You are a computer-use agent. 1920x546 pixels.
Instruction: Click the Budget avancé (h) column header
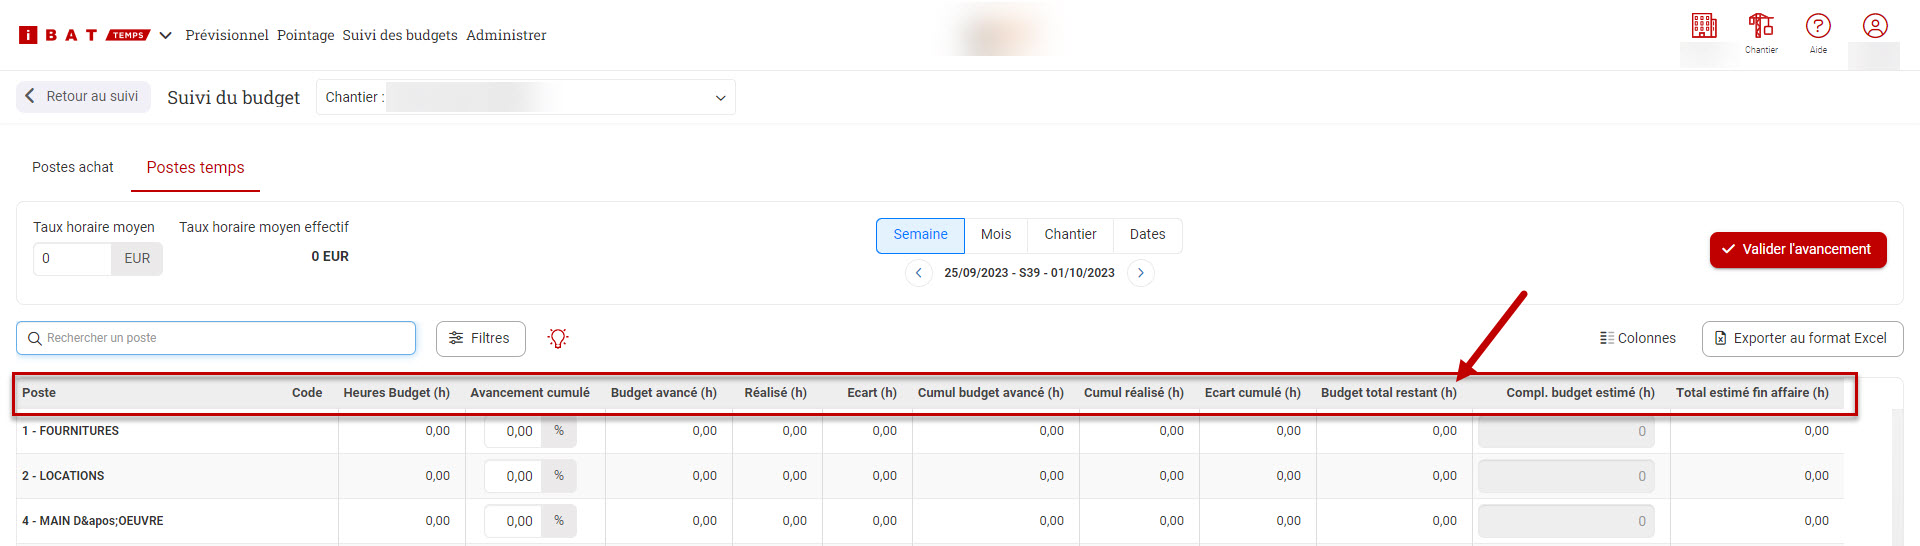pos(664,393)
